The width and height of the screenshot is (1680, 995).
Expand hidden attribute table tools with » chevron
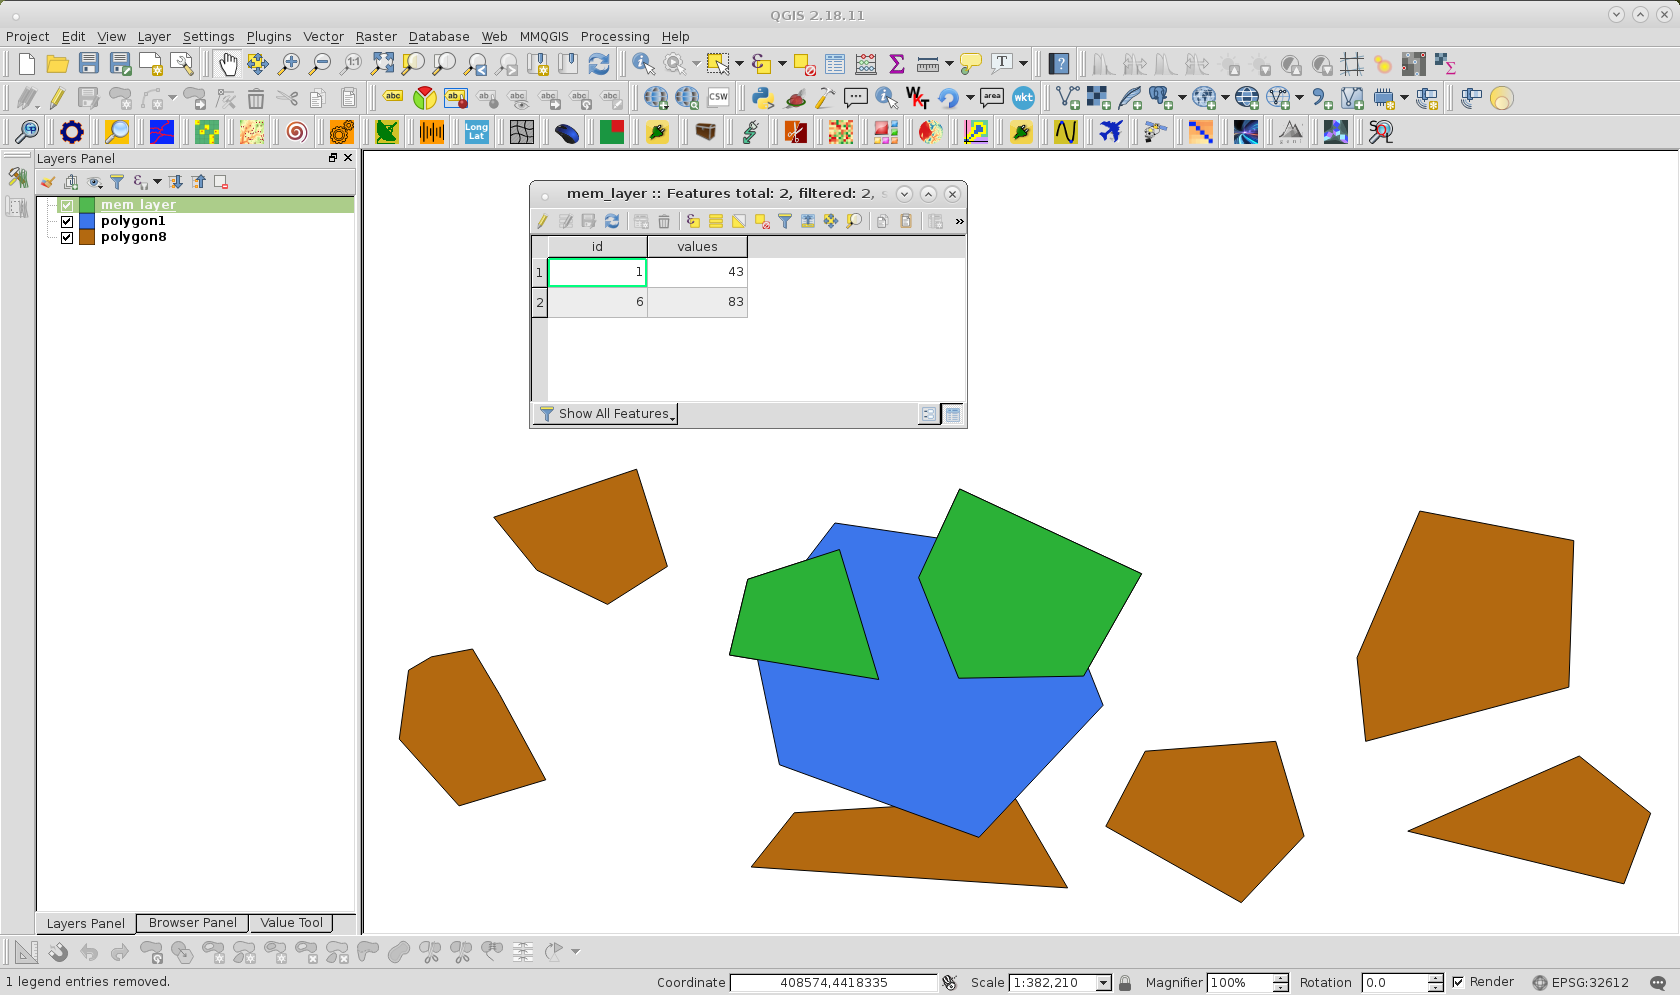[959, 221]
